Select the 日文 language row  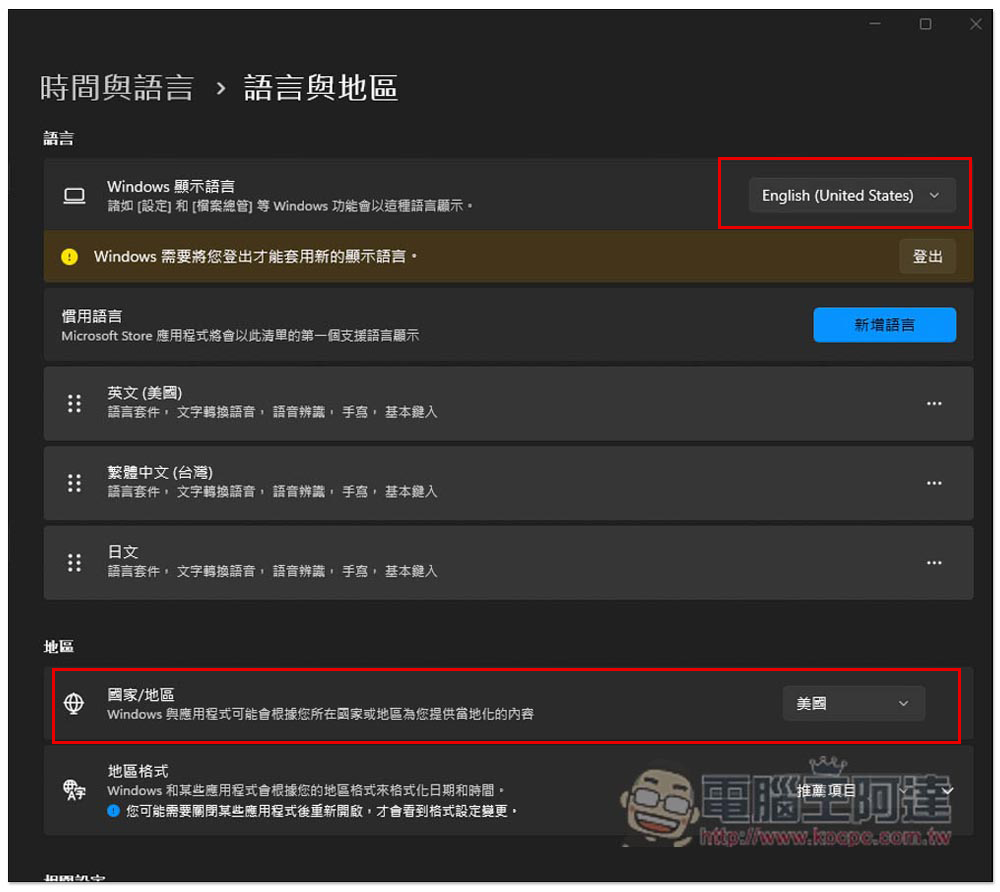508,563
